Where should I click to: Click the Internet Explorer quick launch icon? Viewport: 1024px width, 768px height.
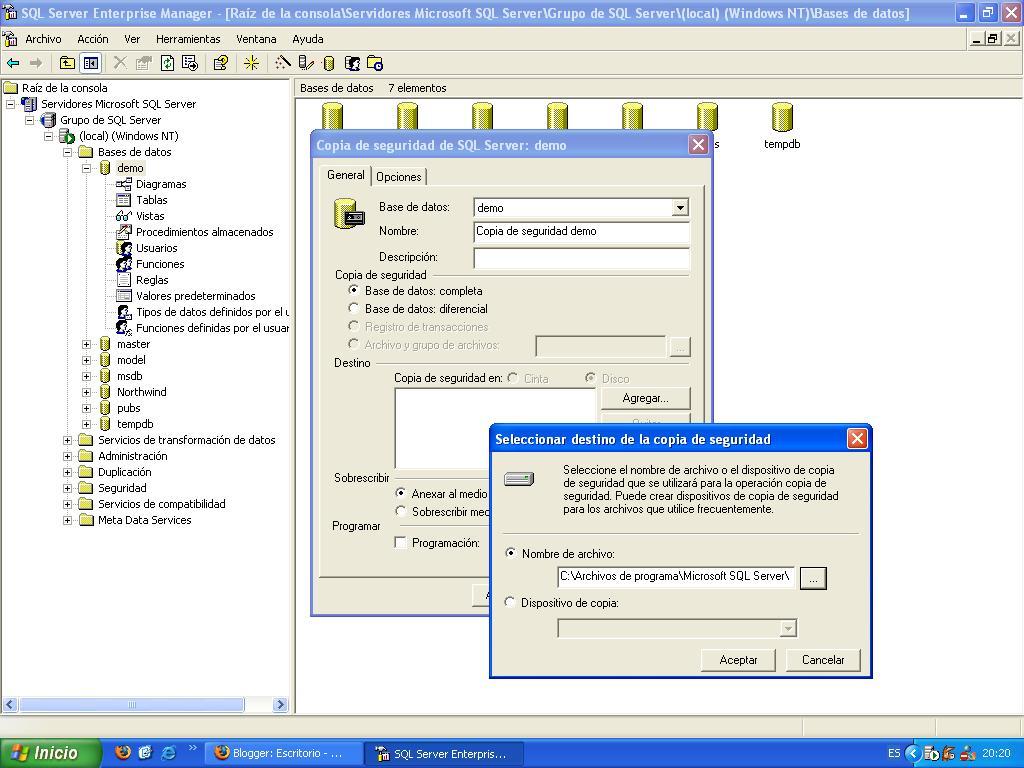(x=168, y=752)
